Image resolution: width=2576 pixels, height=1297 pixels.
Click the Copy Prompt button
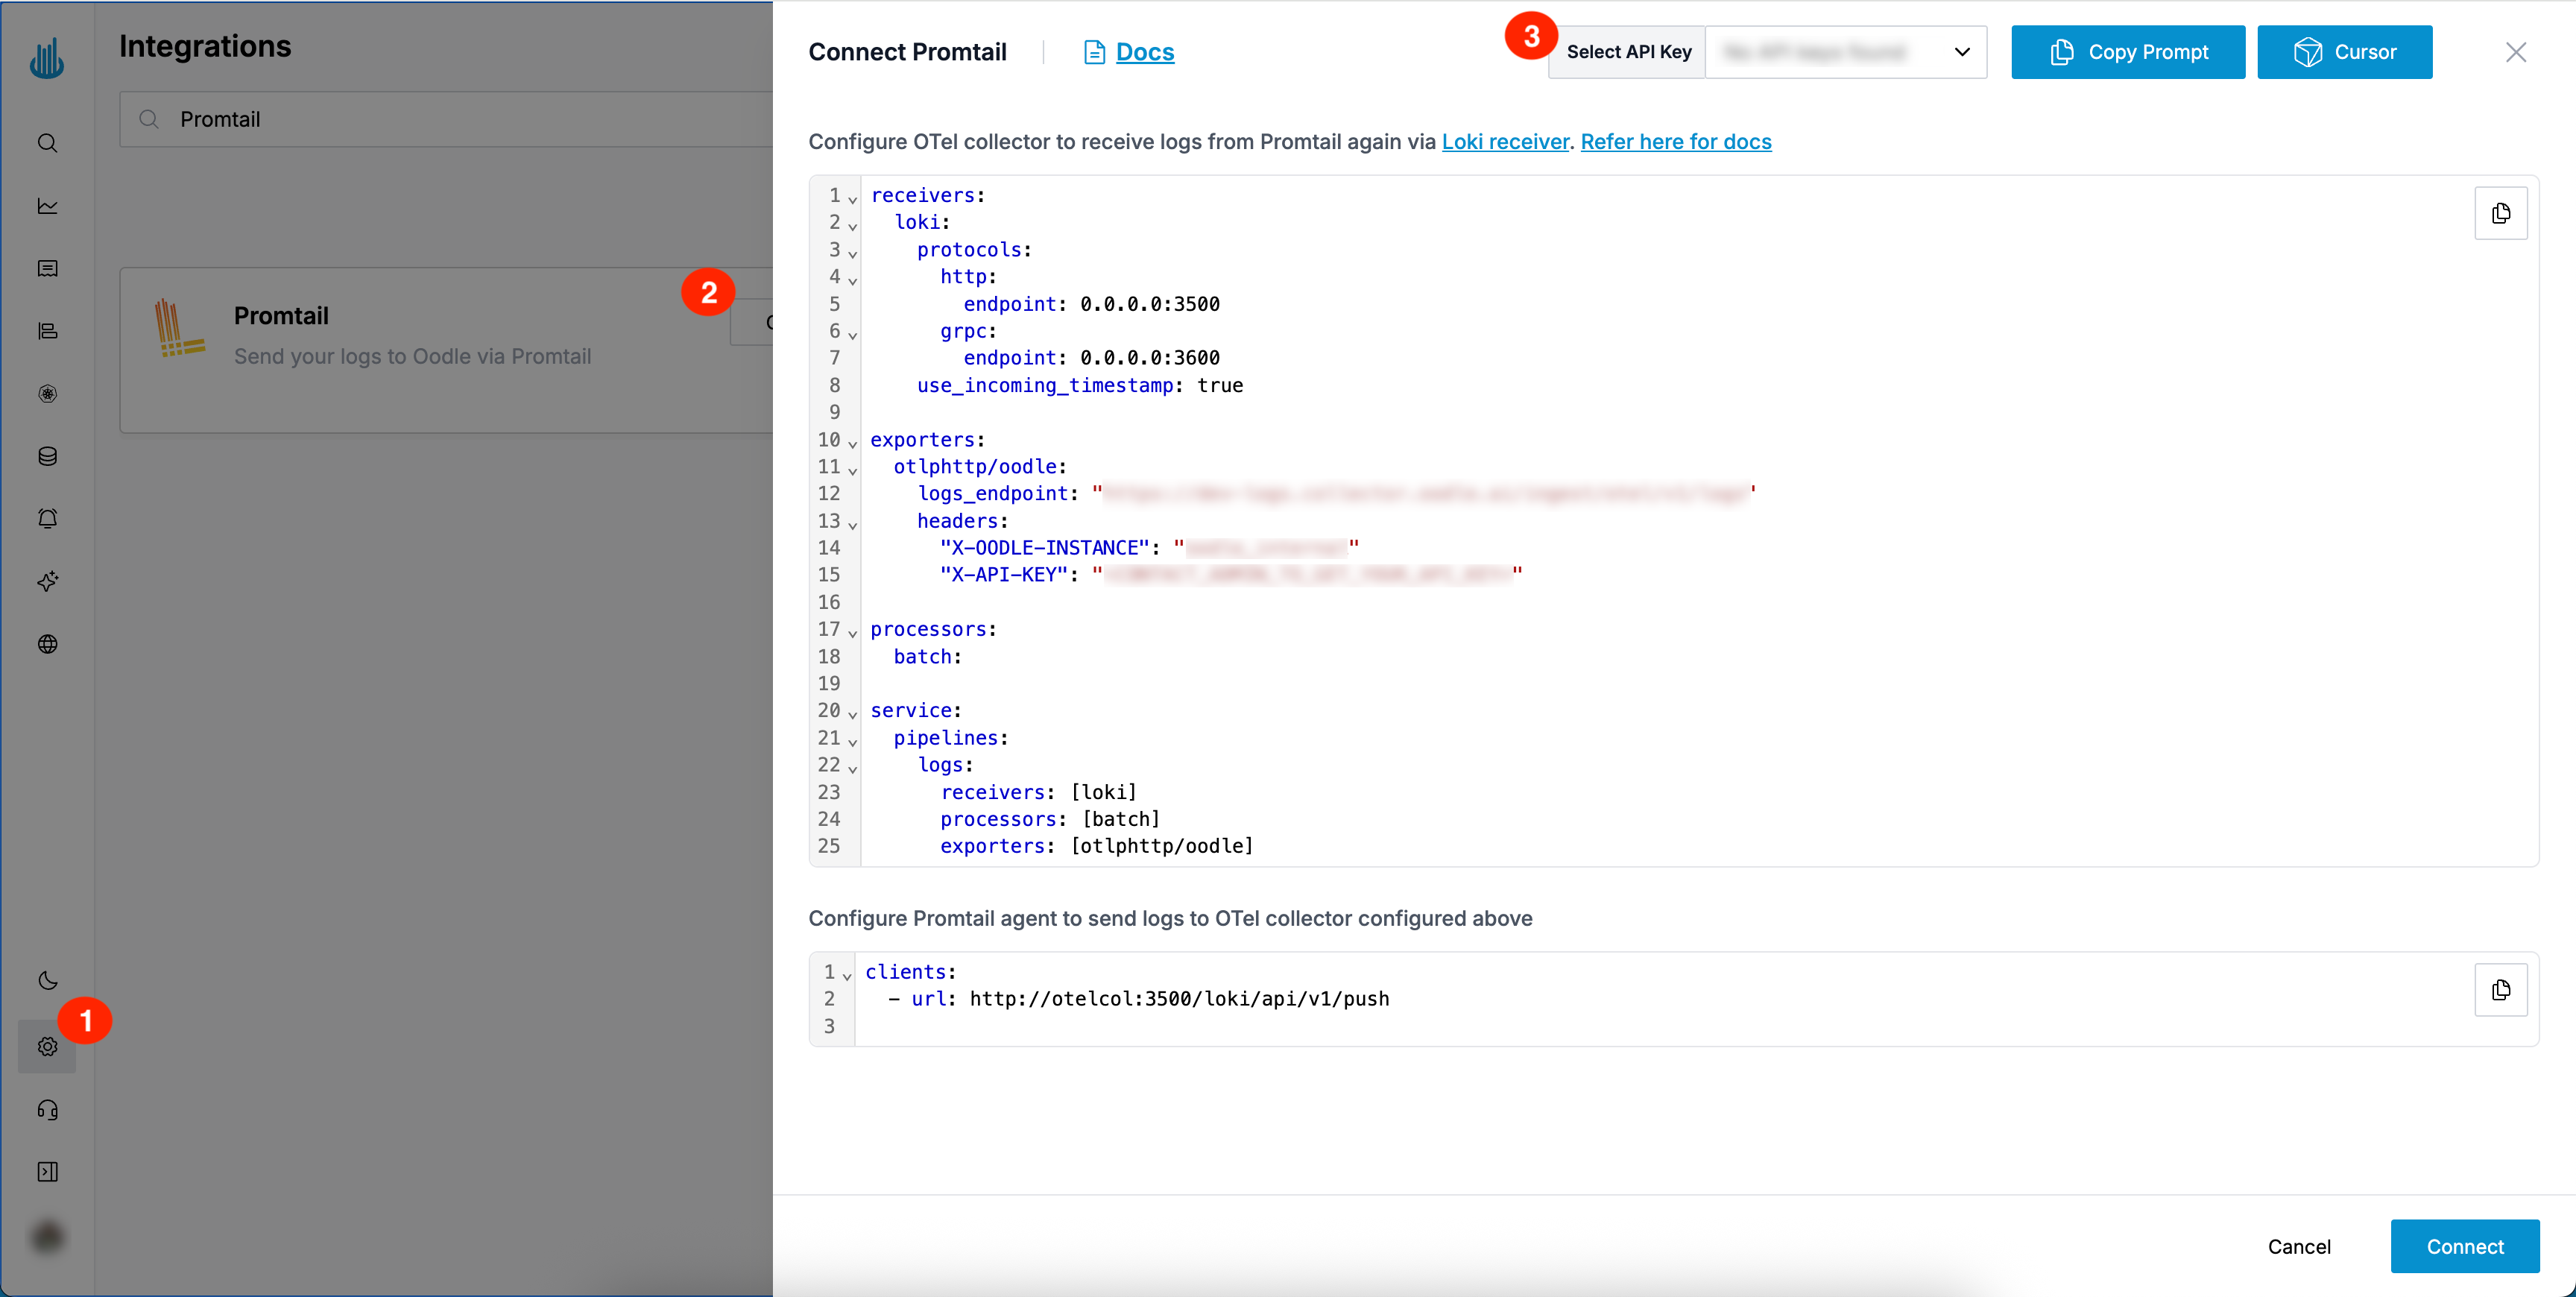(x=2127, y=52)
